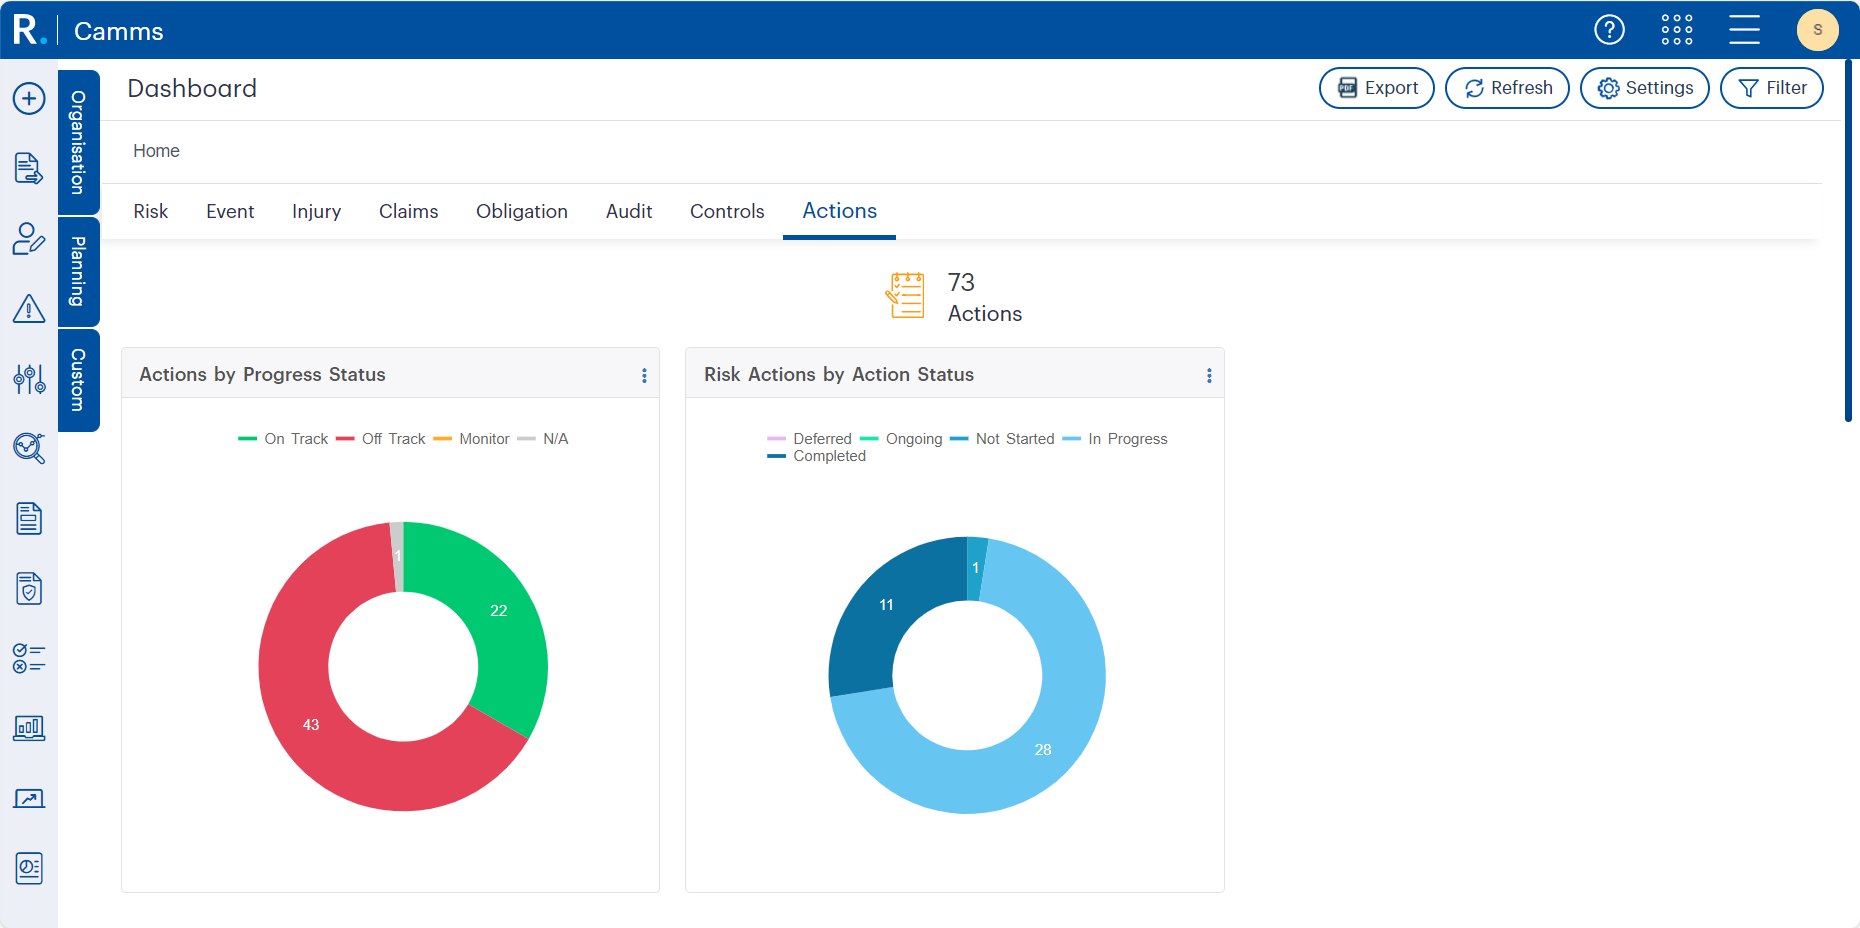The image size is (1860, 928).
Task: Switch to the Claims tab
Action: [x=408, y=211]
